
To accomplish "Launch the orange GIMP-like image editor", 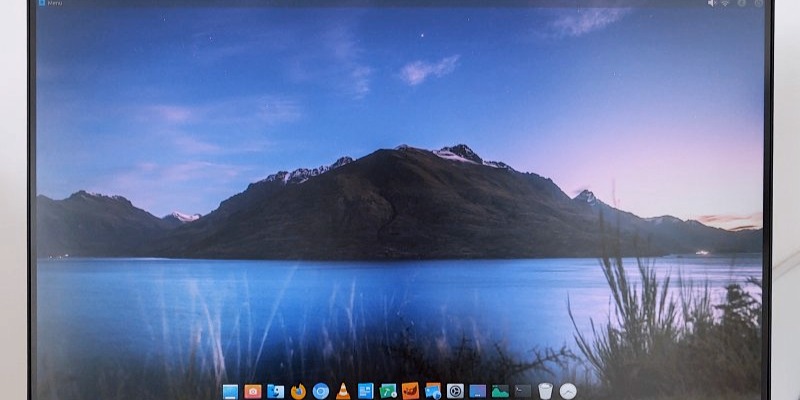I will (410, 391).
